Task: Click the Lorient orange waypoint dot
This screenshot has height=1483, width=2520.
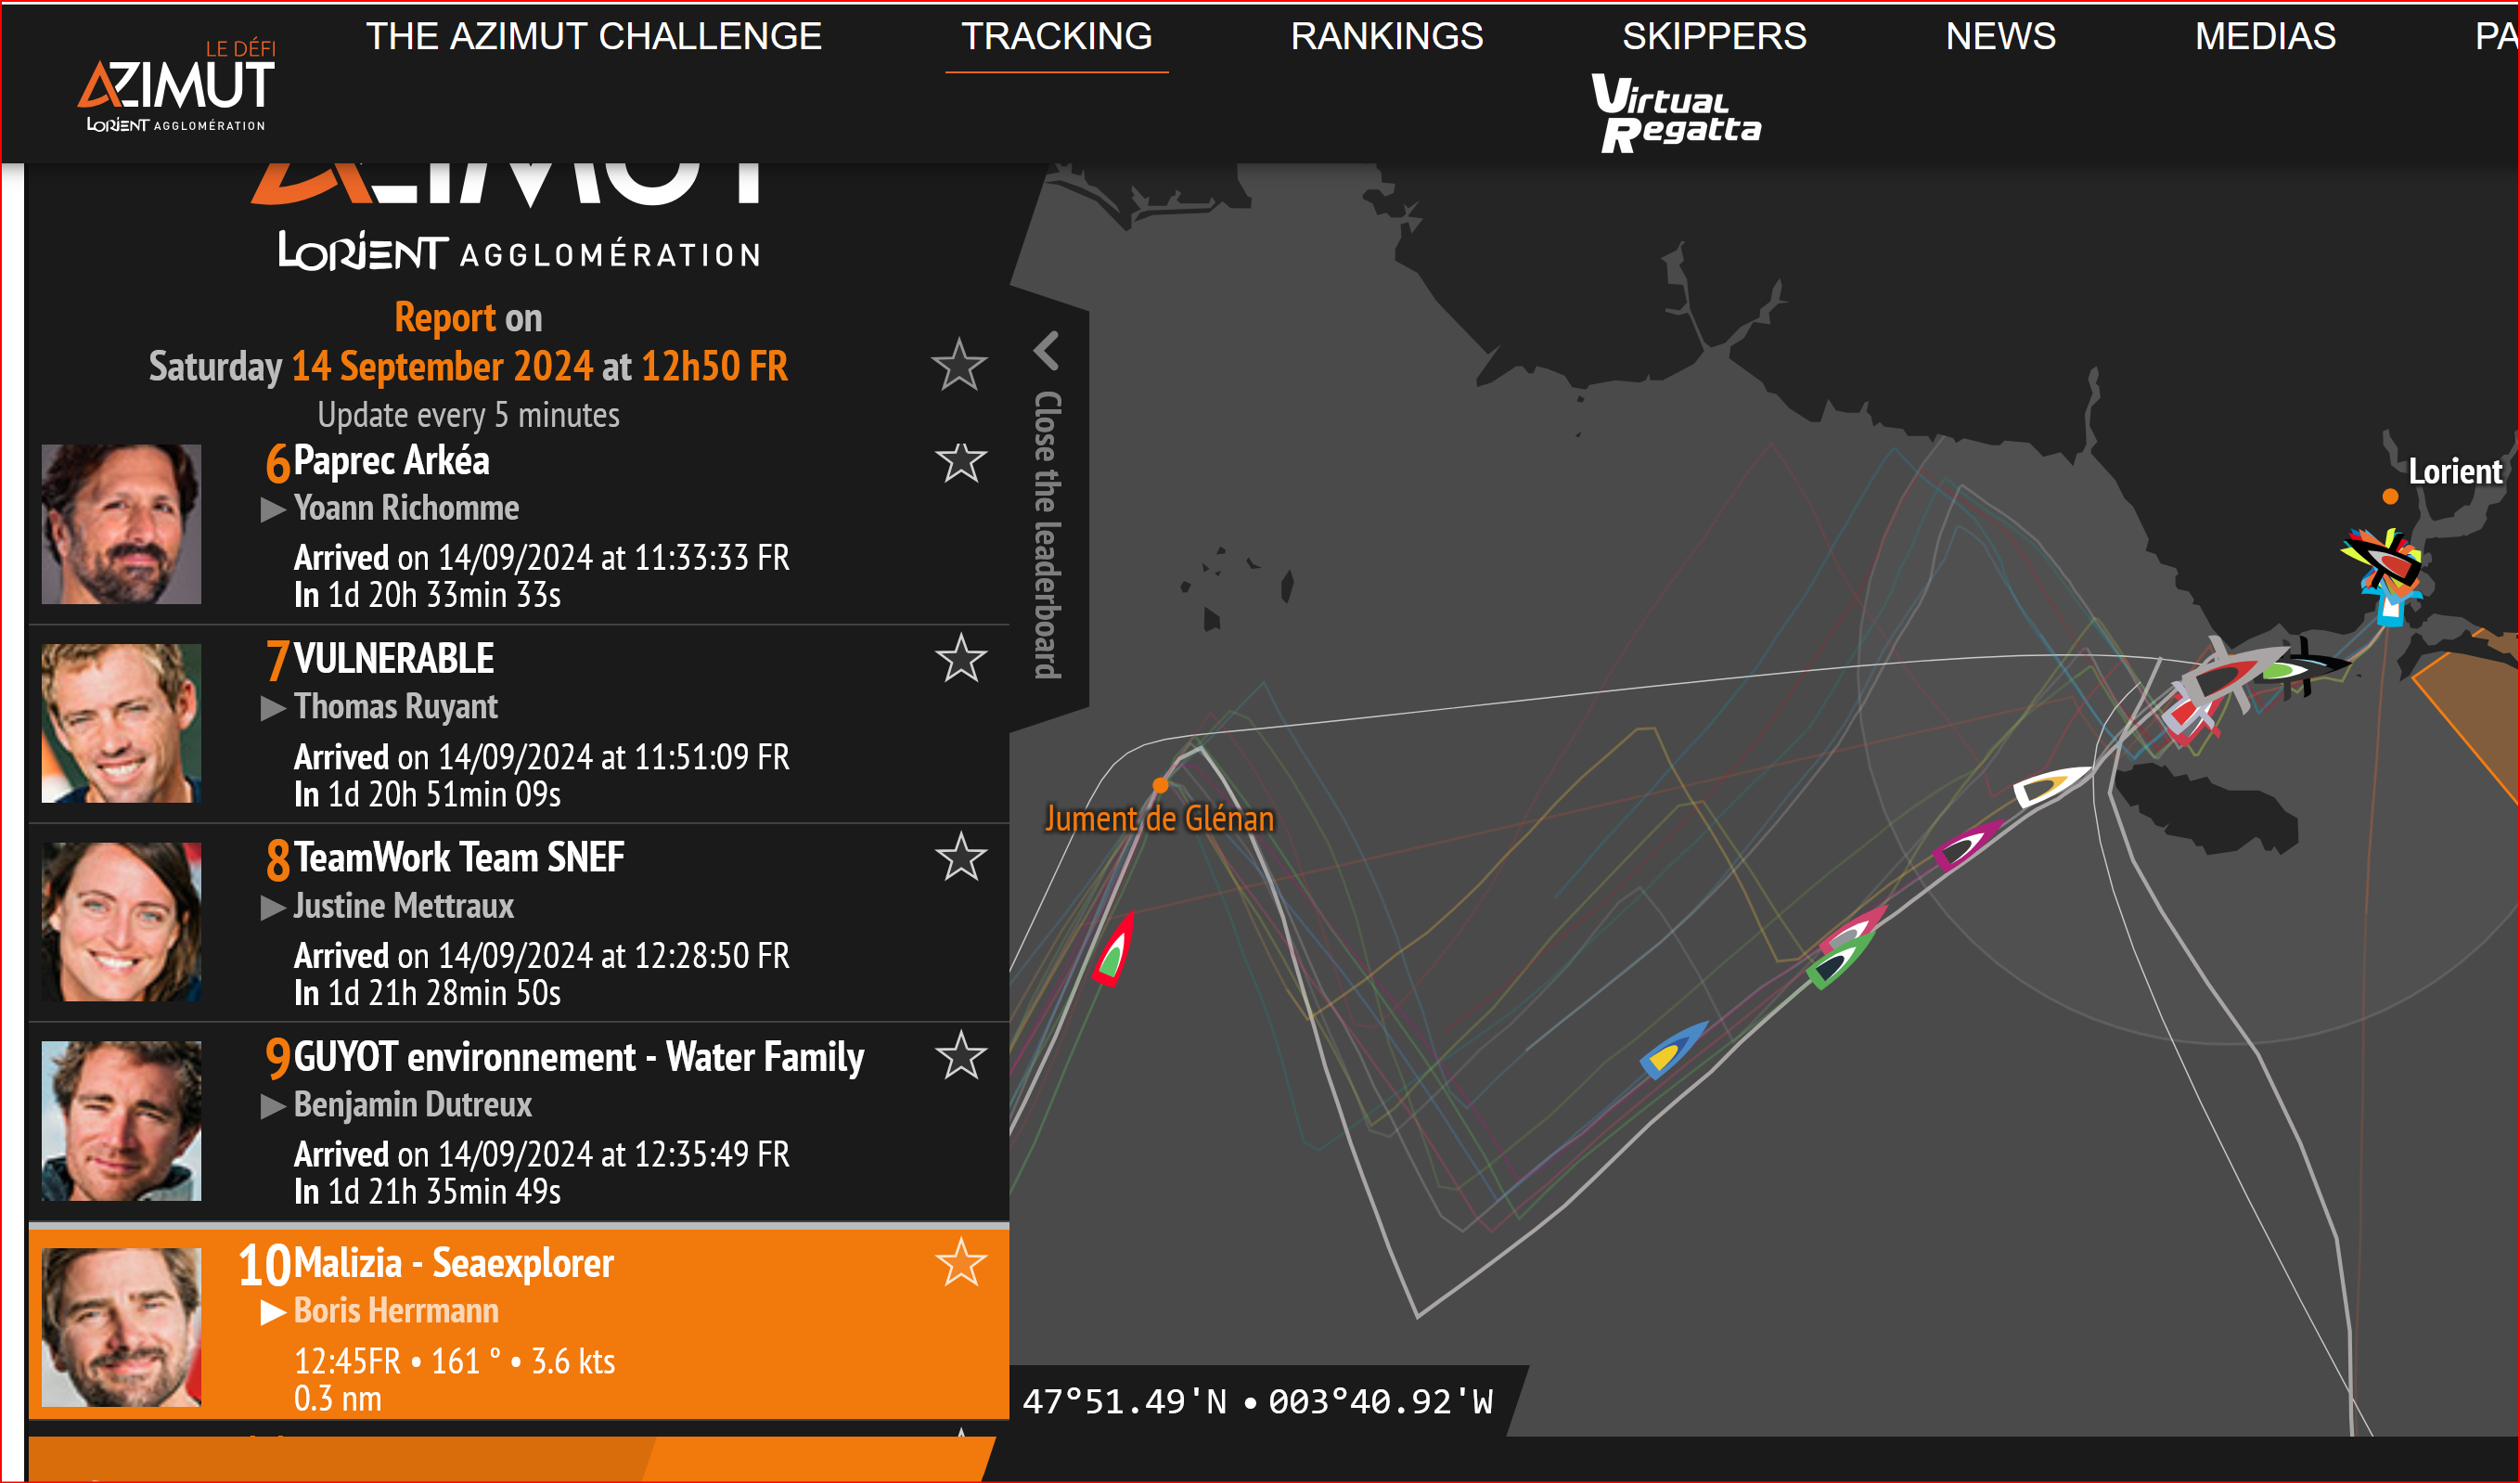Action: (x=2390, y=497)
